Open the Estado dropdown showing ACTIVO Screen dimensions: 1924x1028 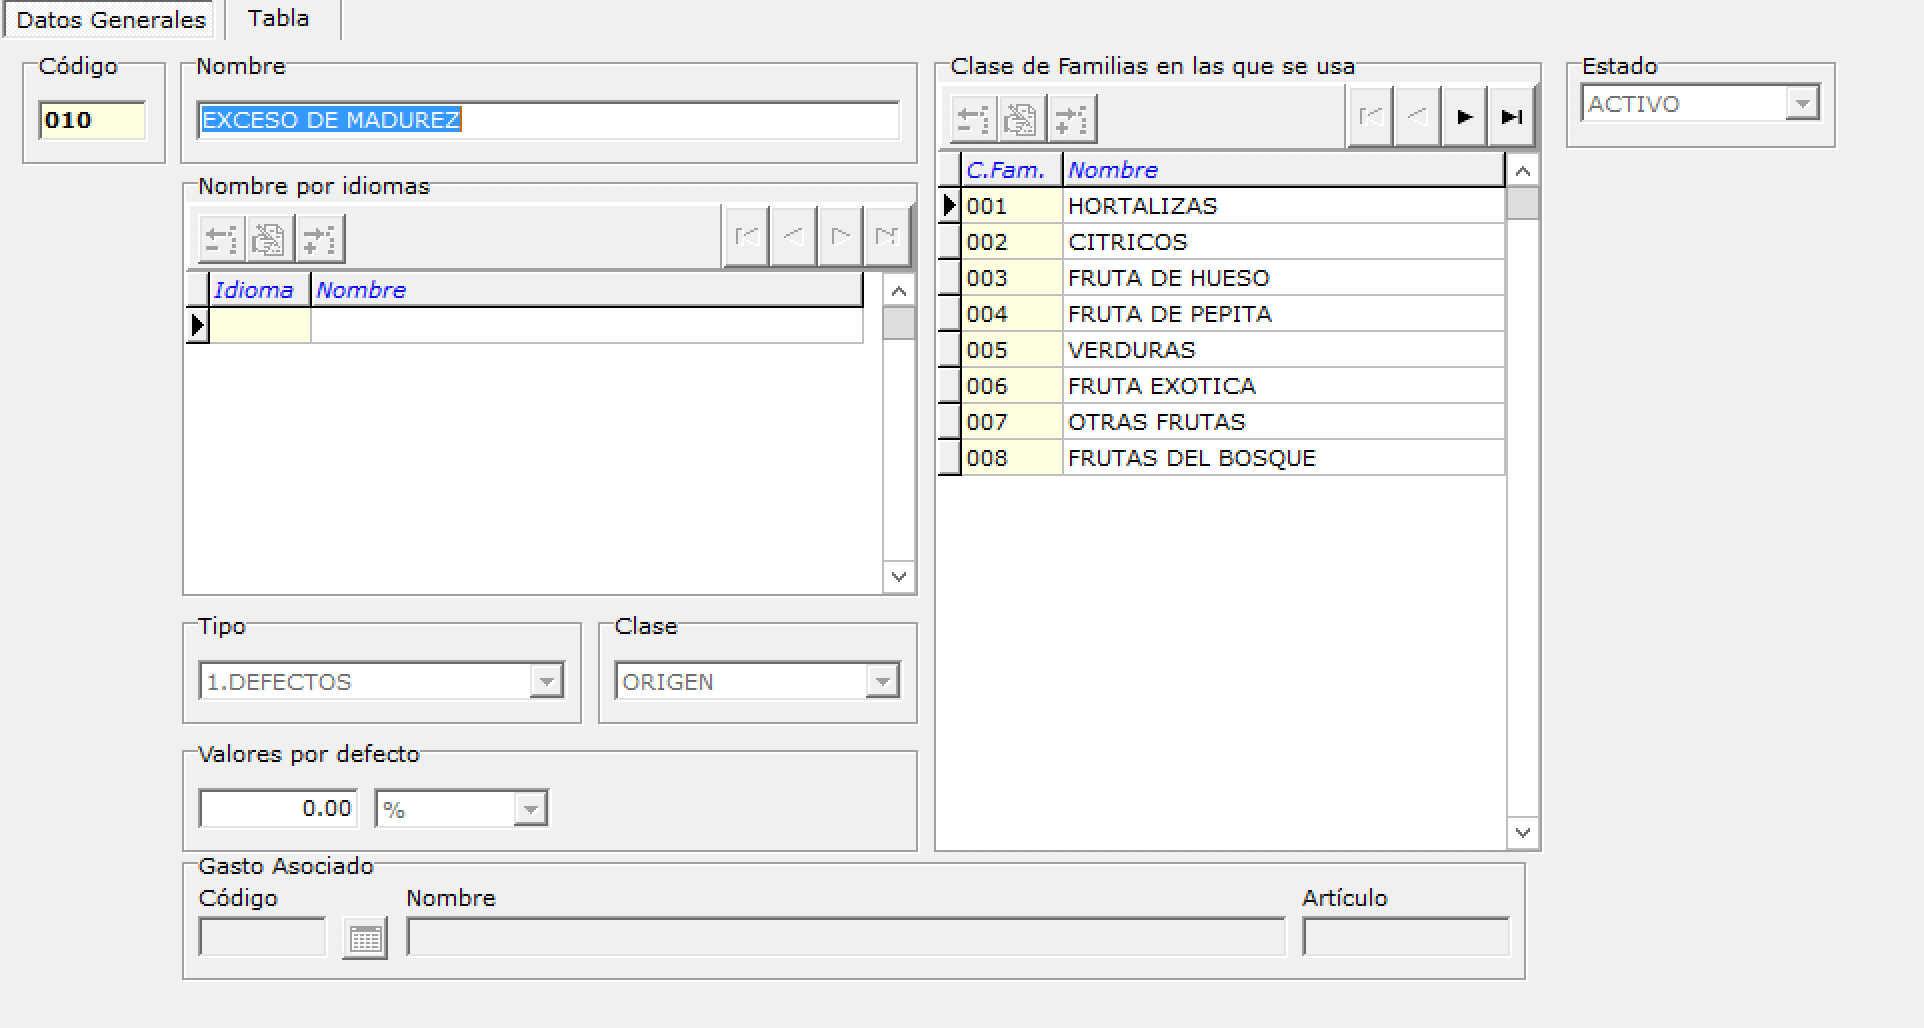coord(1802,103)
